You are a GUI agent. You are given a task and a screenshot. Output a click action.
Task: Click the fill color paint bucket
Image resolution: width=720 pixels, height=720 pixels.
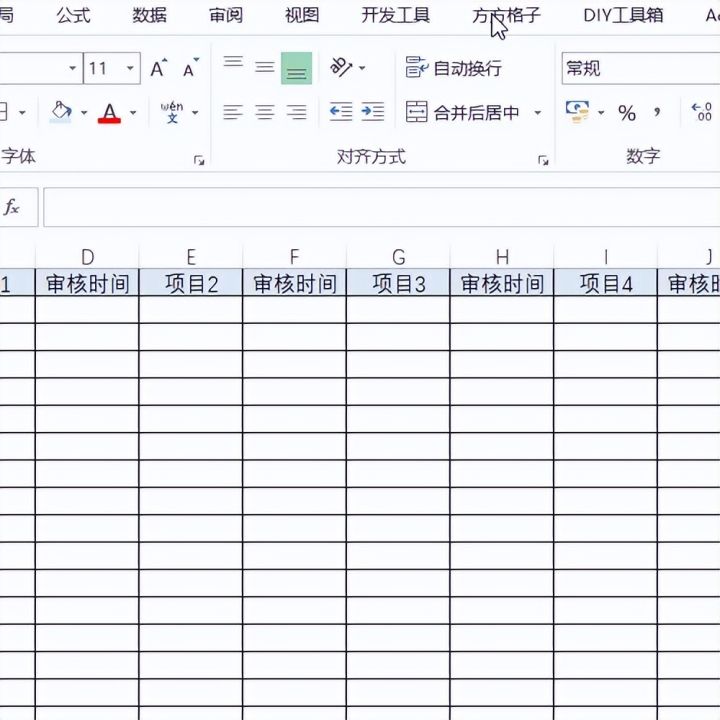point(62,112)
